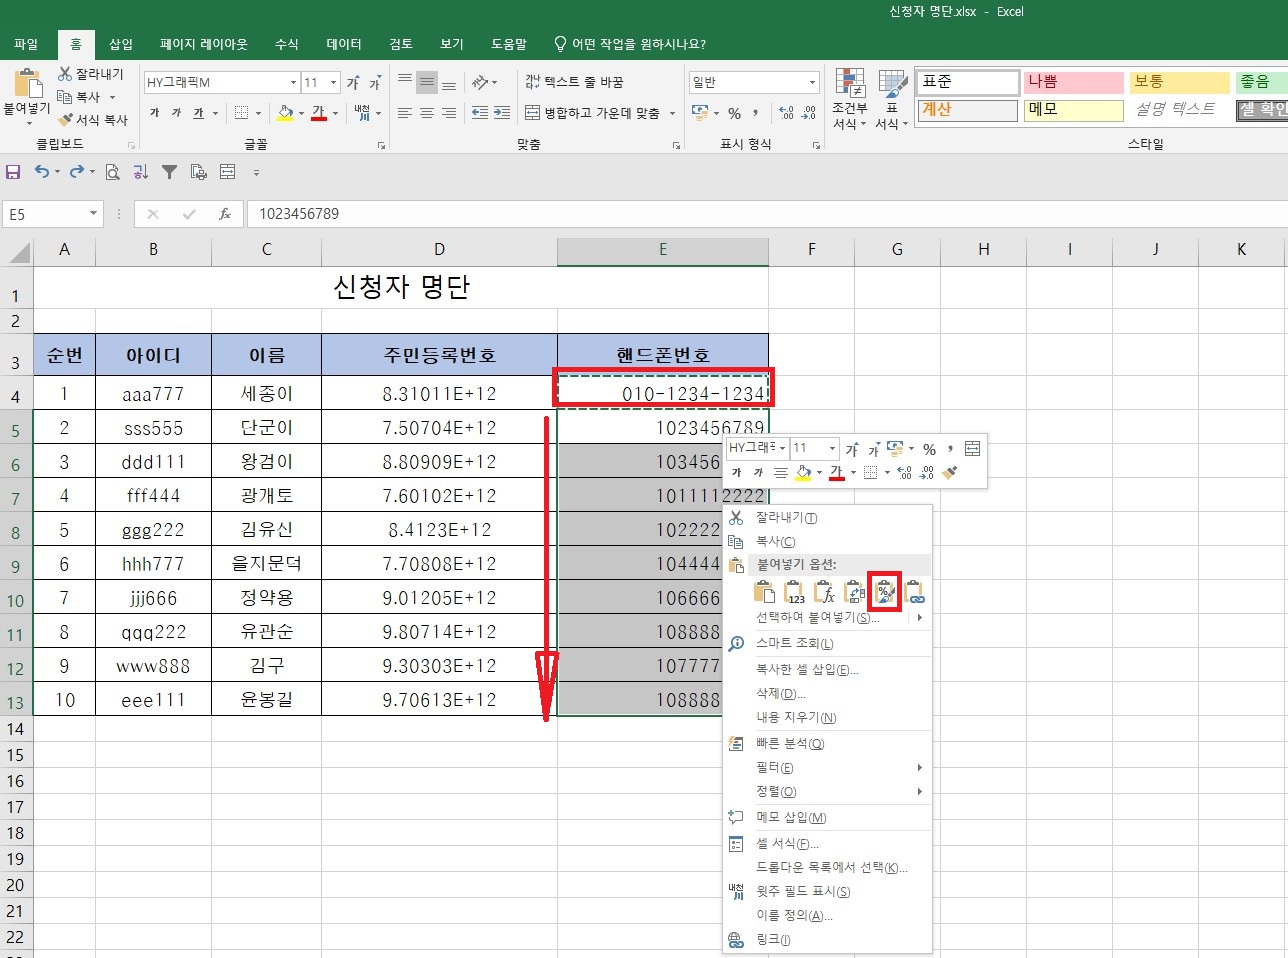Open 조건부 서식 conditional formatting

coord(849,100)
